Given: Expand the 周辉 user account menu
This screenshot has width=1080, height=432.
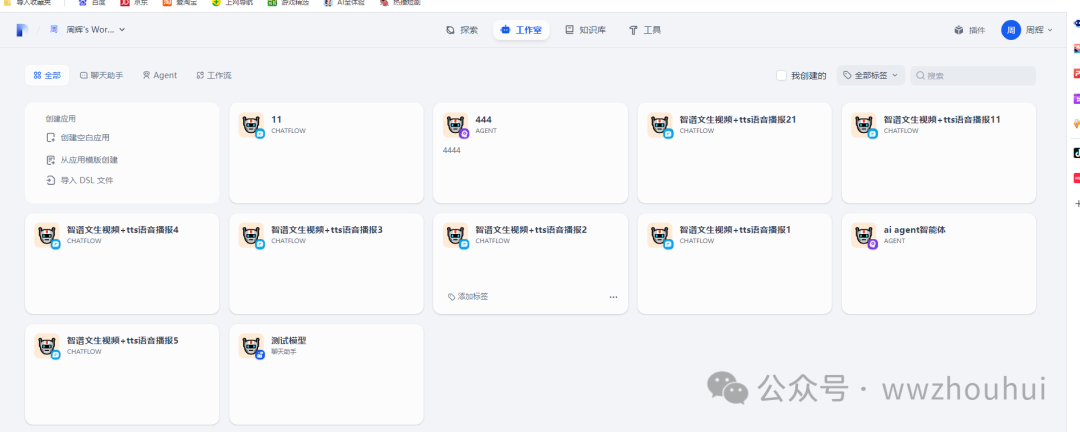Looking at the screenshot, I should (x=1027, y=30).
